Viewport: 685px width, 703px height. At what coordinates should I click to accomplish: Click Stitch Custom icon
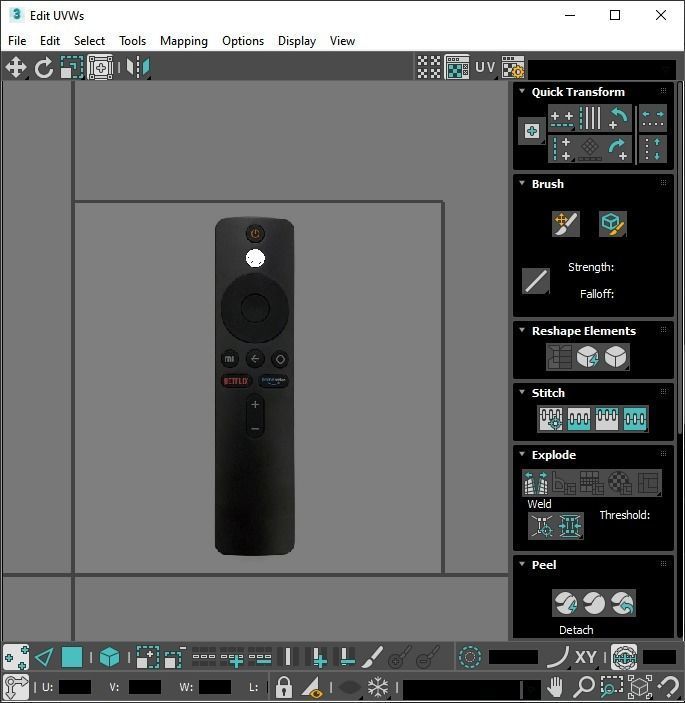635,419
